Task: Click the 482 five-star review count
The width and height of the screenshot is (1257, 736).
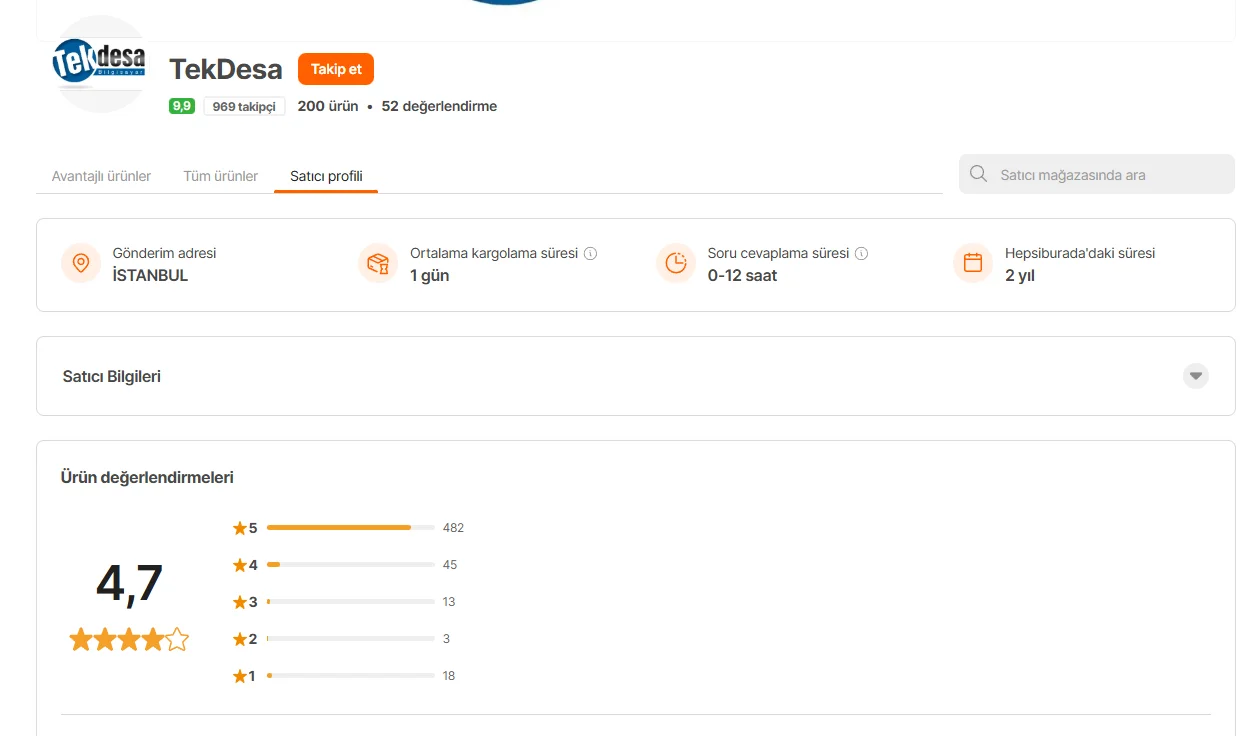Action: (x=453, y=527)
